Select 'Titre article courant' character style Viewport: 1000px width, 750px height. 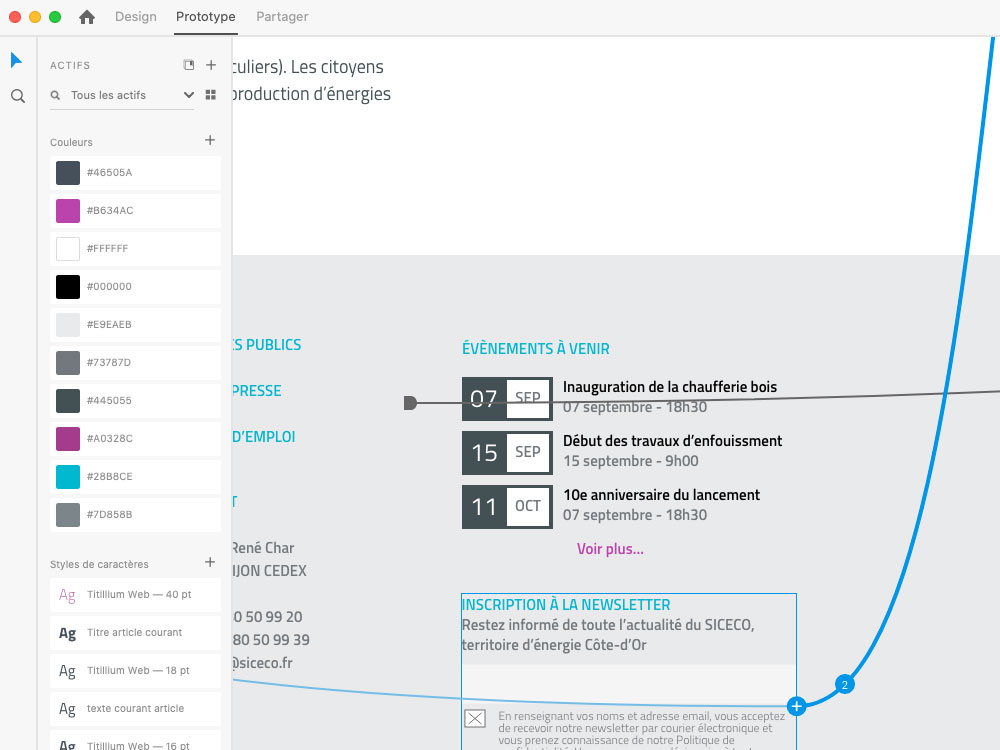coord(135,633)
